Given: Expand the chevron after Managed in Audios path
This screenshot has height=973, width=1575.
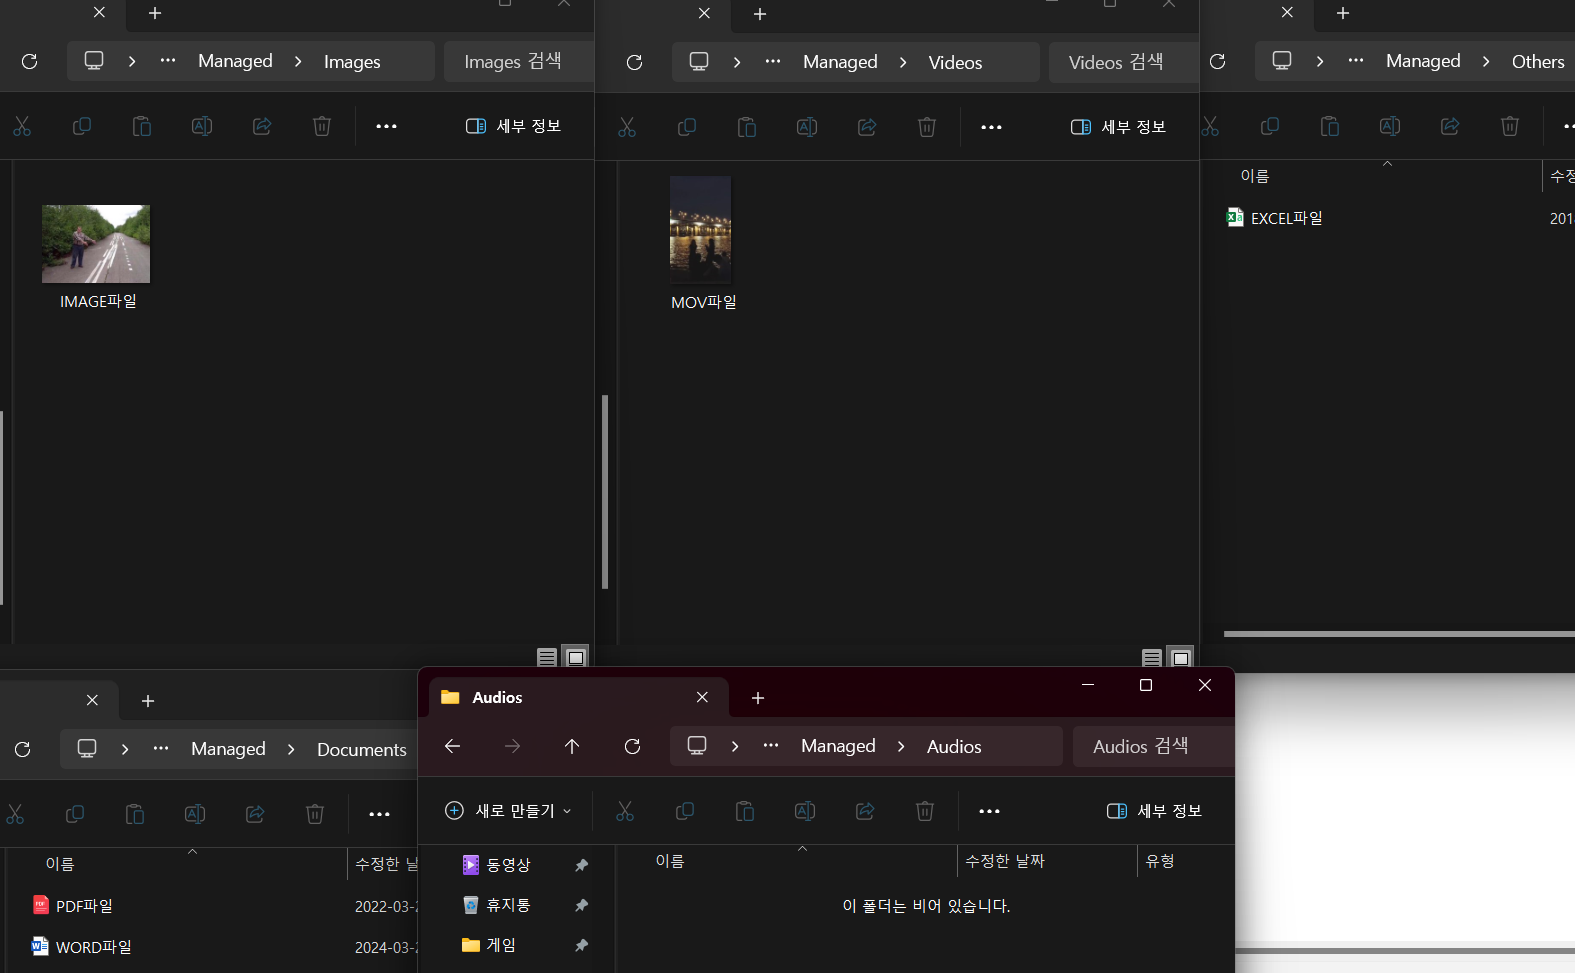Looking at the screenshot, I should tap(901, 747).
